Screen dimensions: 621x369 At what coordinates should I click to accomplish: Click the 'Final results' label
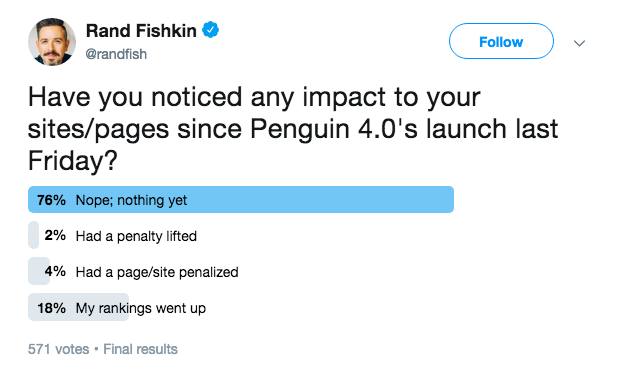tap(140, 349)
